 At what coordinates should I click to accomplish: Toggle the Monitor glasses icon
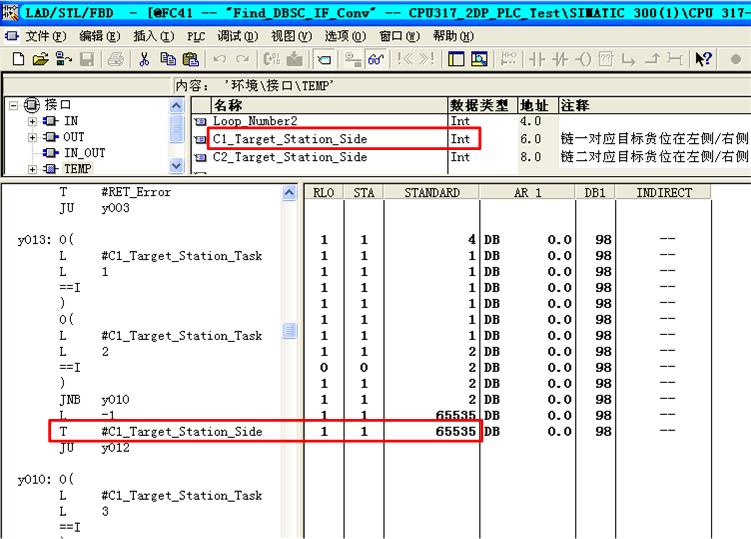point(376,59)
